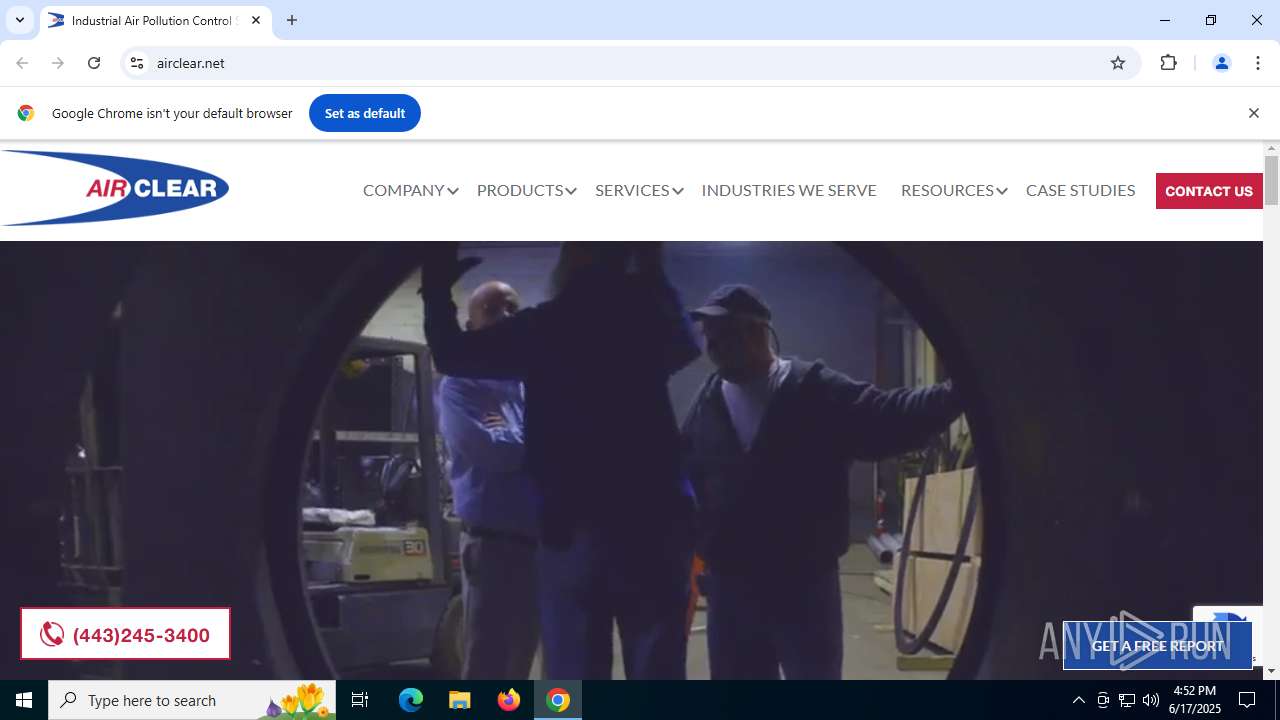
Task: Go to INDUSTRIES WE SERVE page
Action: point(789,190)
